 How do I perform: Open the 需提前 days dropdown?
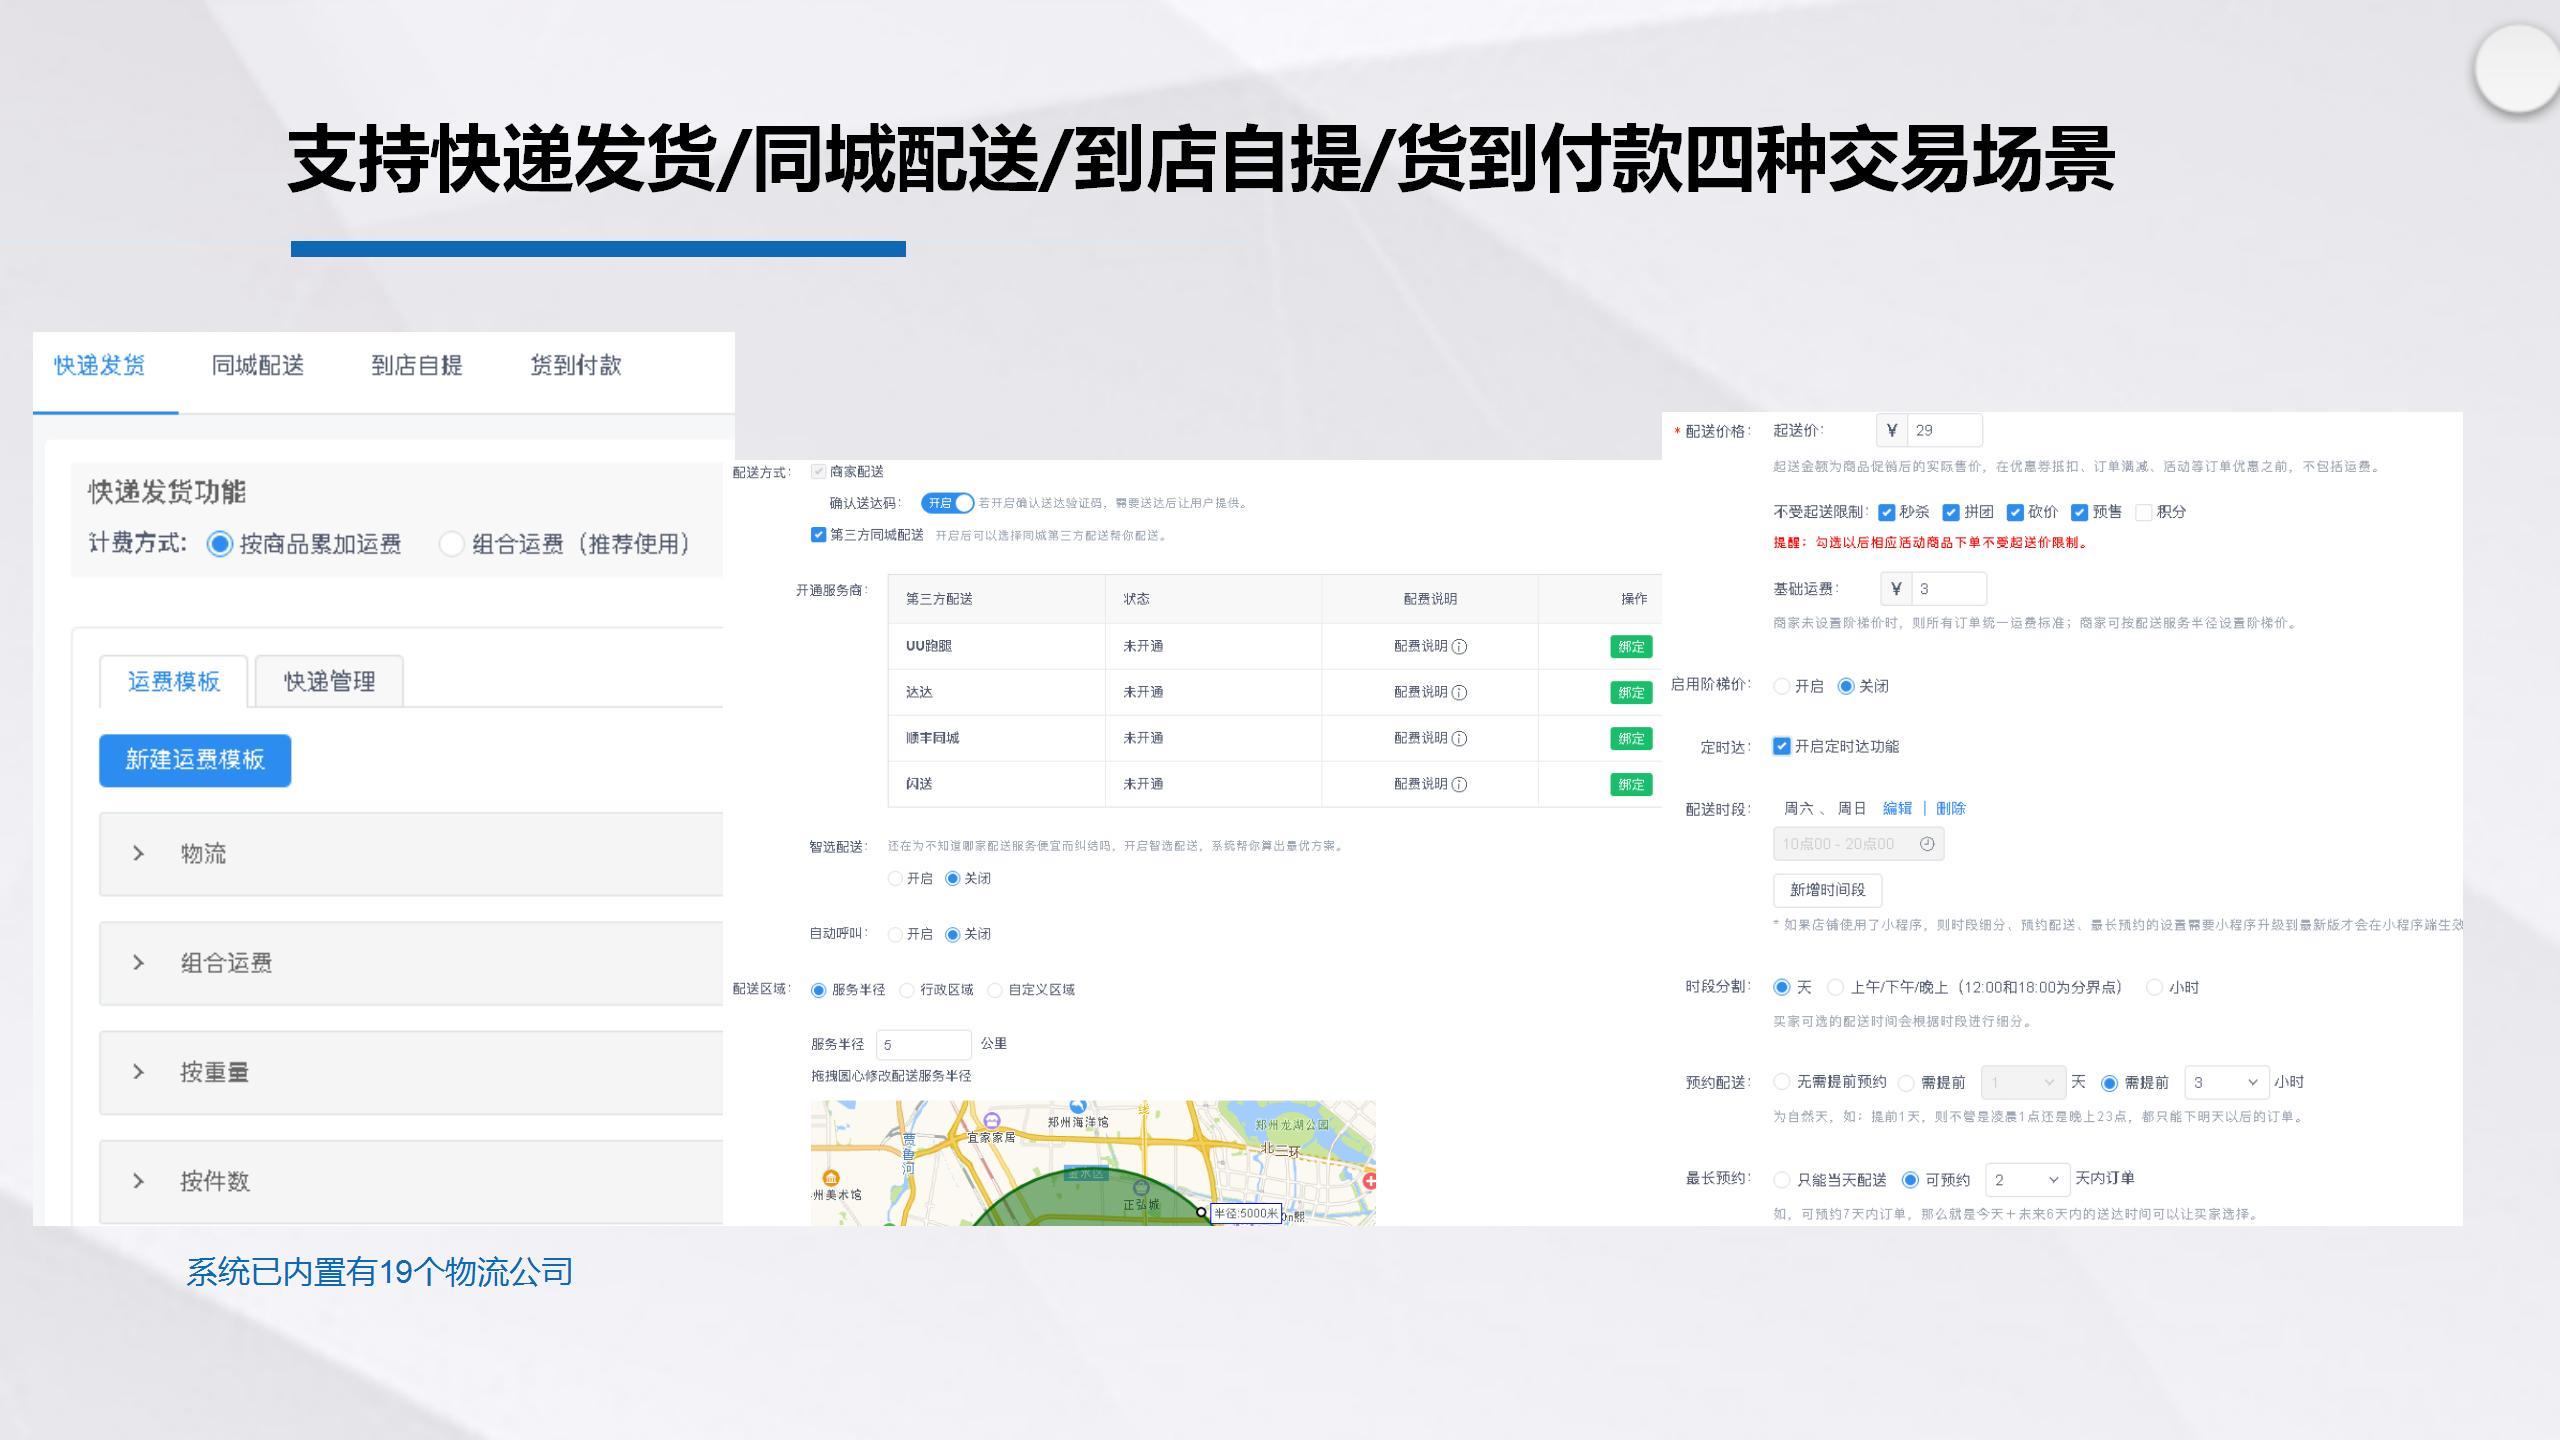coord(2024,1083)
